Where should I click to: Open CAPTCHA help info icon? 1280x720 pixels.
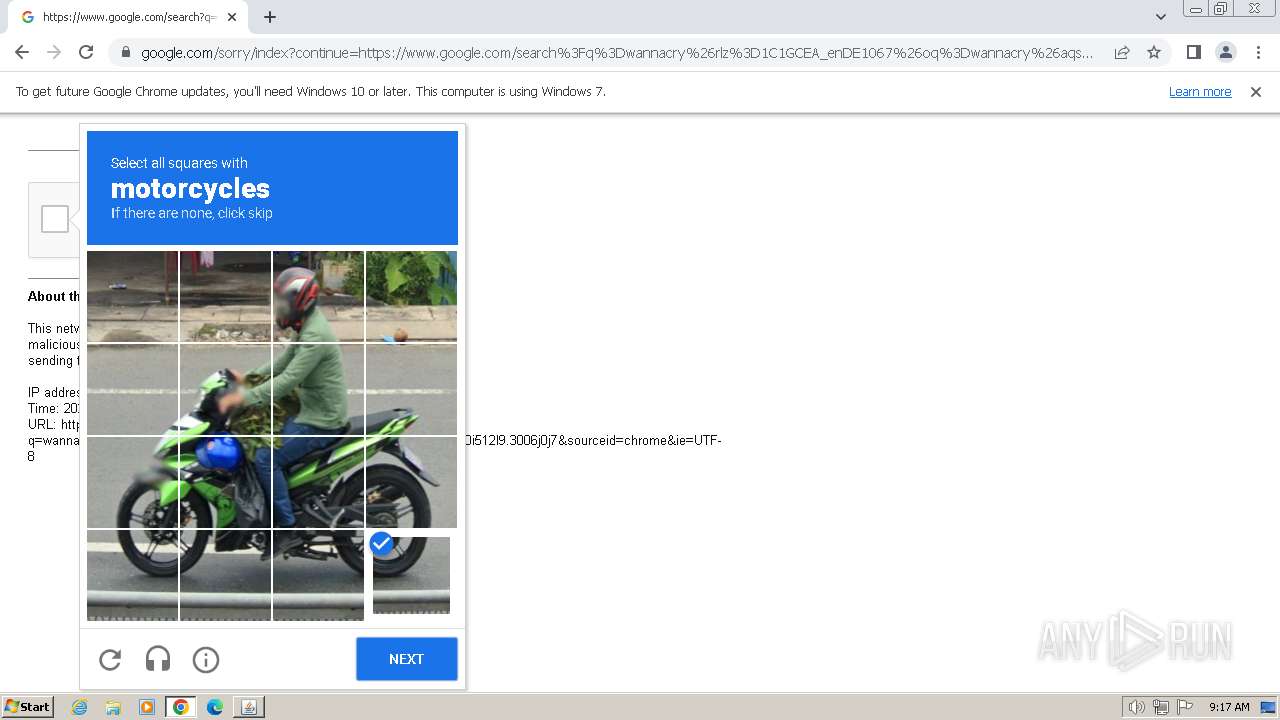(206, 659)
